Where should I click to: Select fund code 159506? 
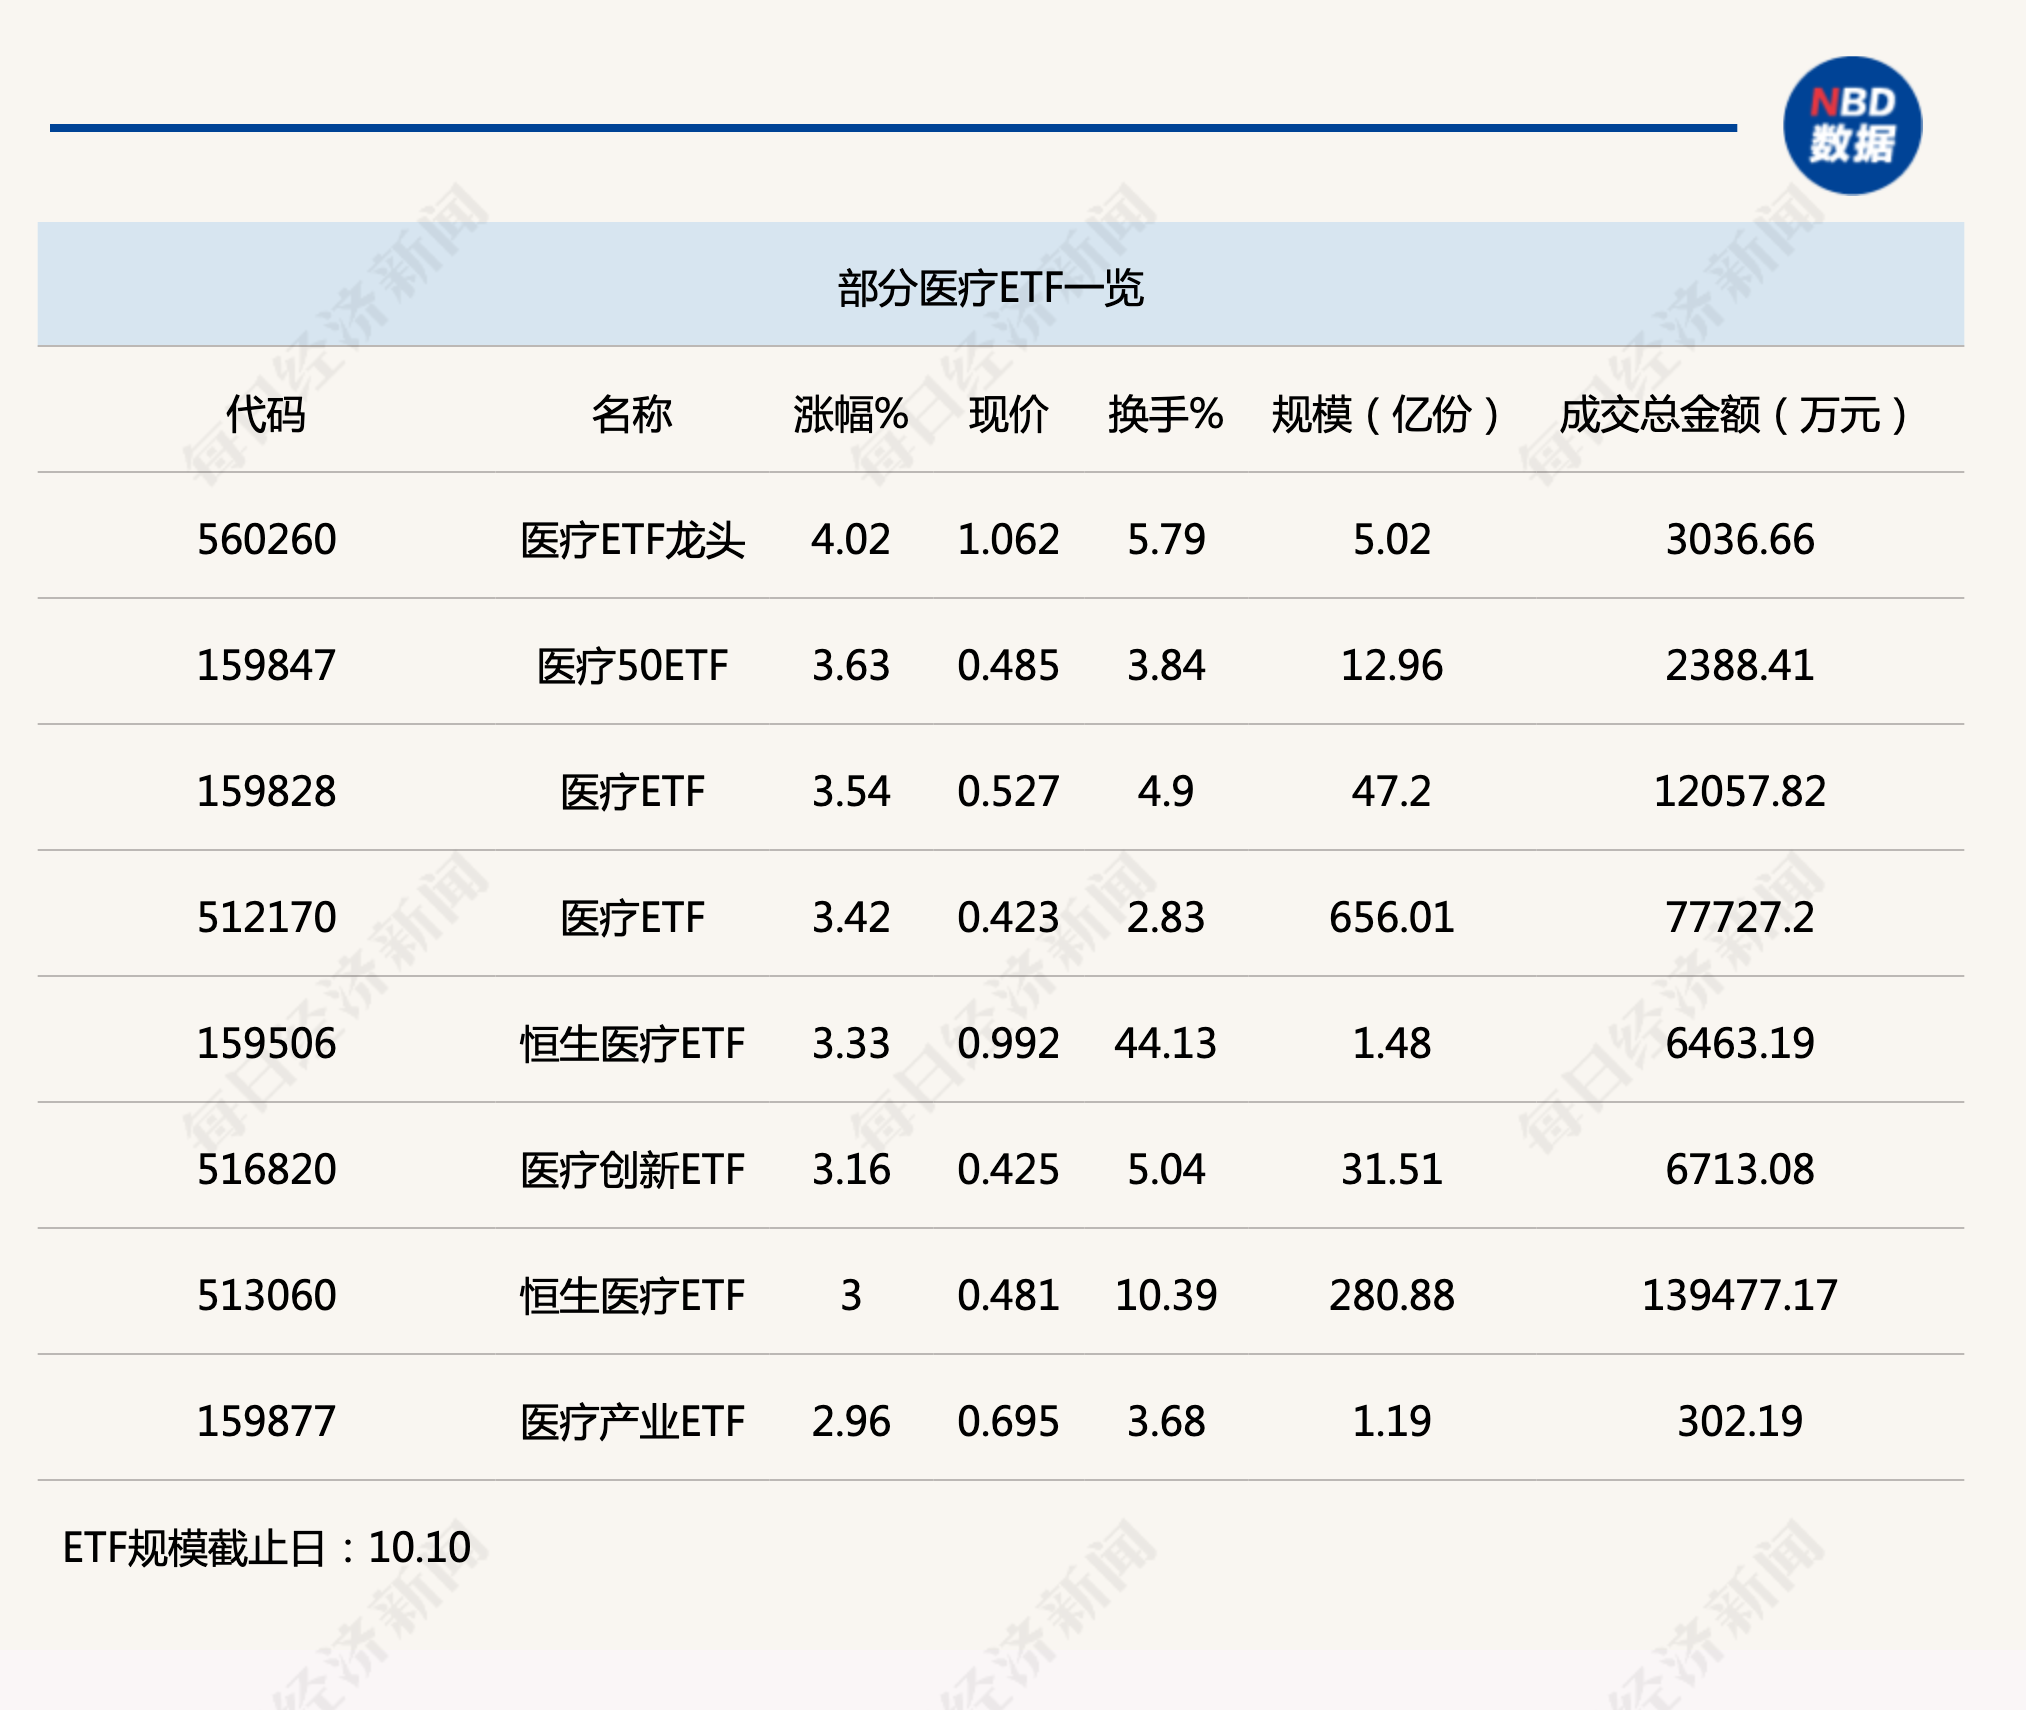coord(266,1044)
